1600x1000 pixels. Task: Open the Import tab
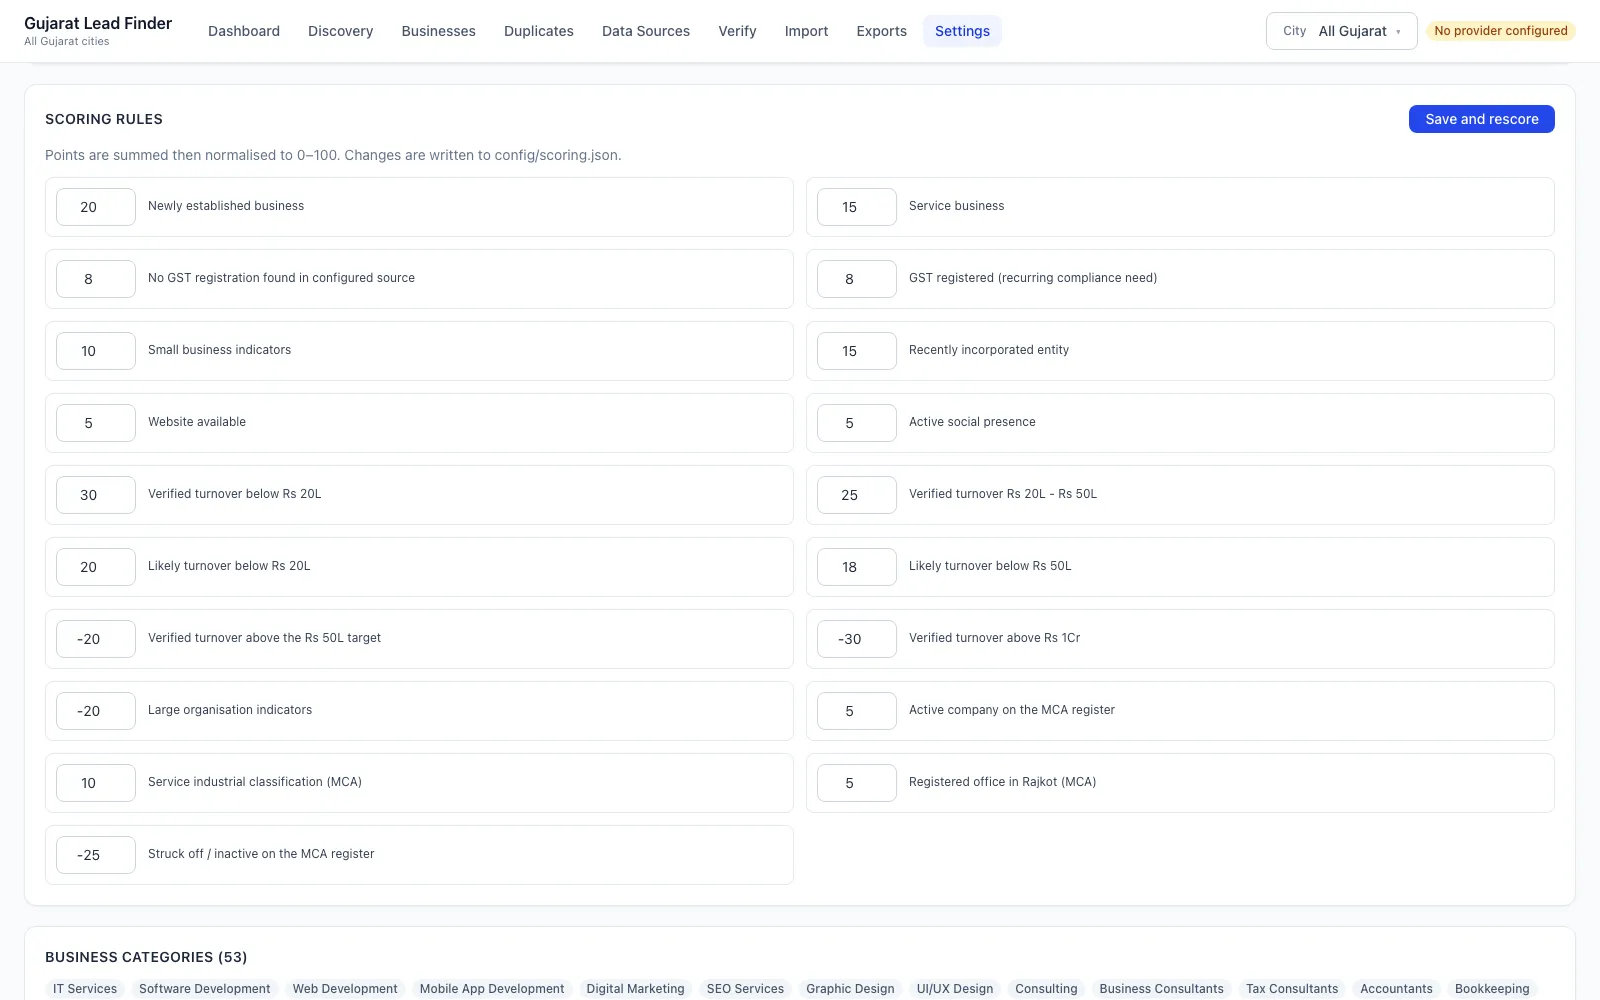pos(806,31)
